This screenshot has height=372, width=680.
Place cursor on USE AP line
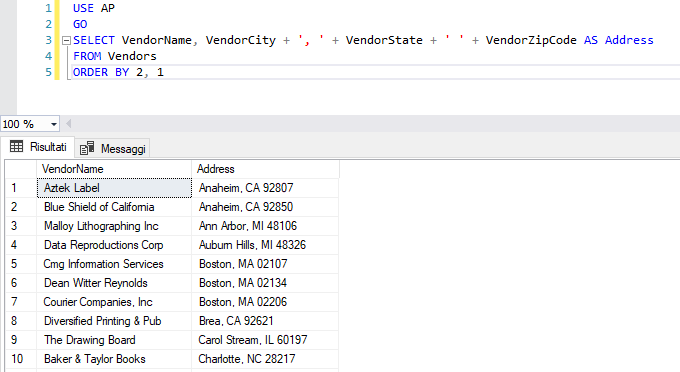pos(94,8)
